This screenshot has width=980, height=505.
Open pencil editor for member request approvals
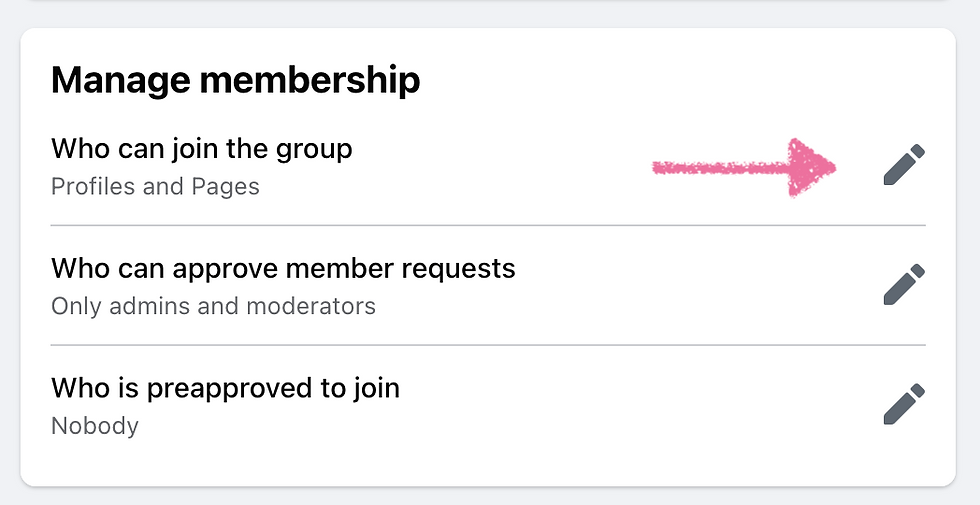[x=904, y=284]
